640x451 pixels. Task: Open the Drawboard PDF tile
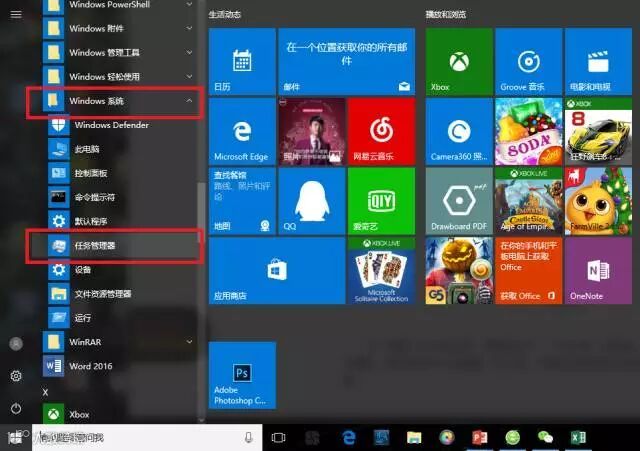coord(459,201)
